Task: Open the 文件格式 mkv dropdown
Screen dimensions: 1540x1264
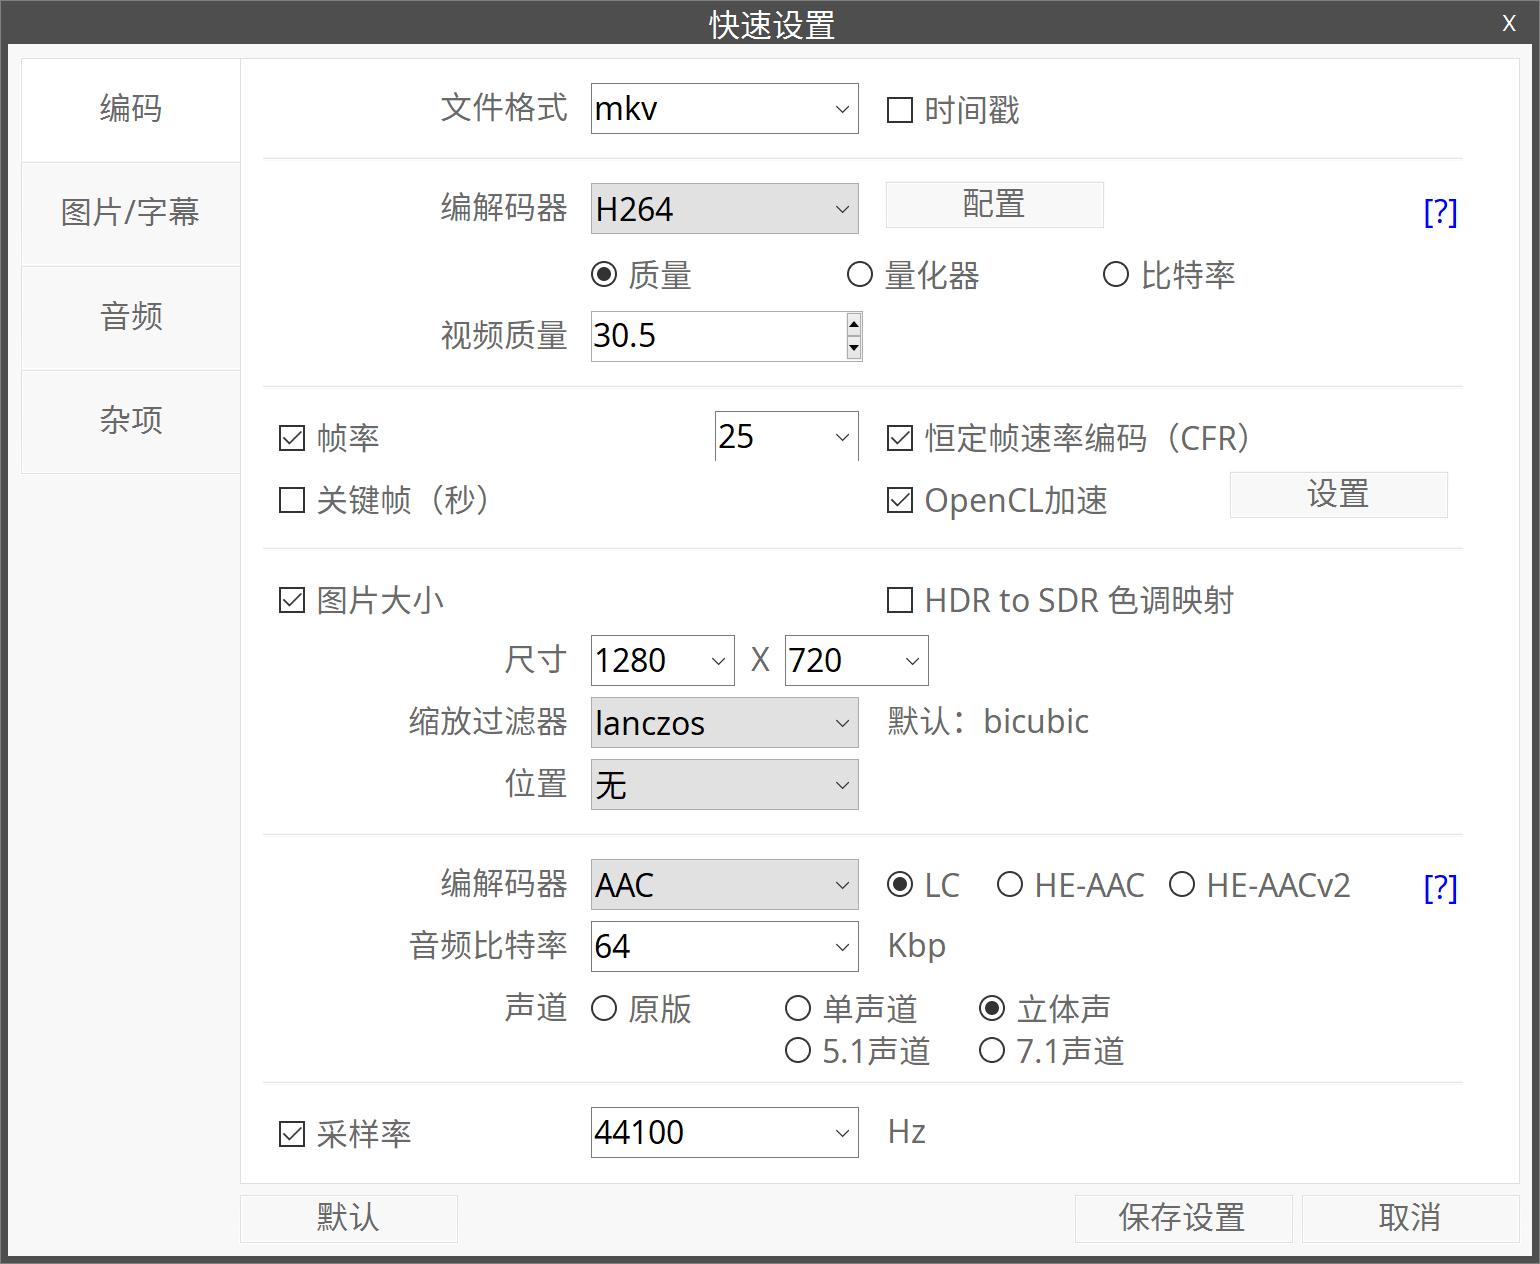Action: 724,108
